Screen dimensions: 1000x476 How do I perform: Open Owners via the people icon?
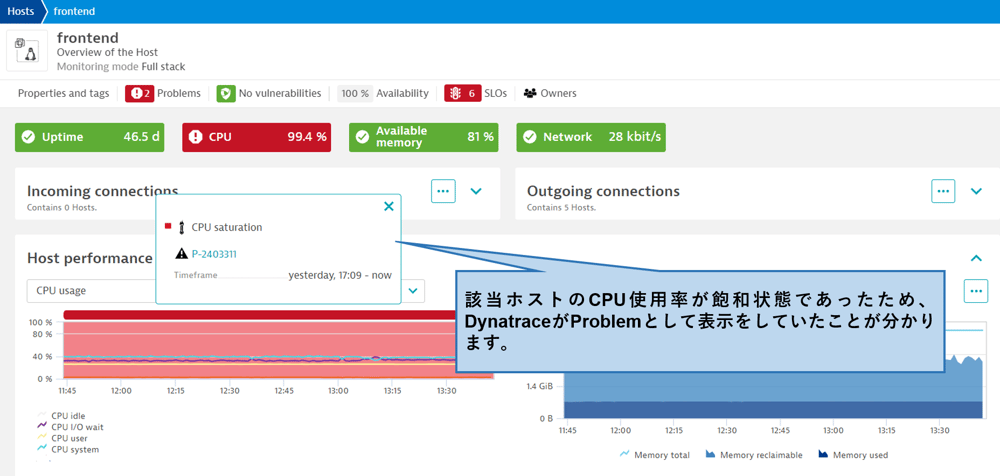click(x=530, y=93)
